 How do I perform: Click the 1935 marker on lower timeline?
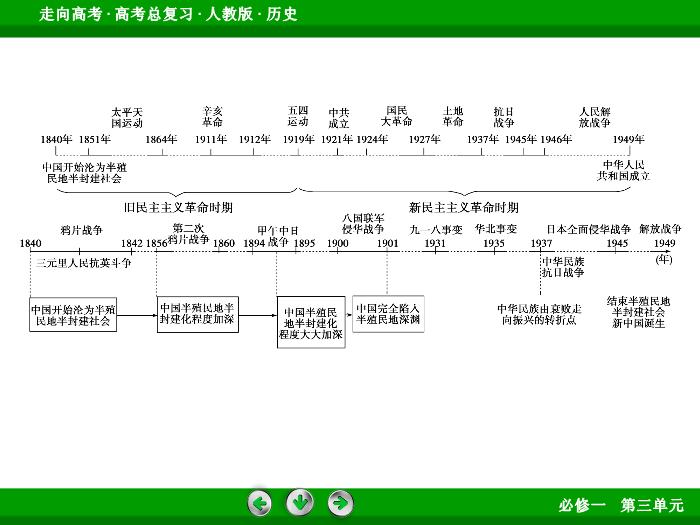494,243
